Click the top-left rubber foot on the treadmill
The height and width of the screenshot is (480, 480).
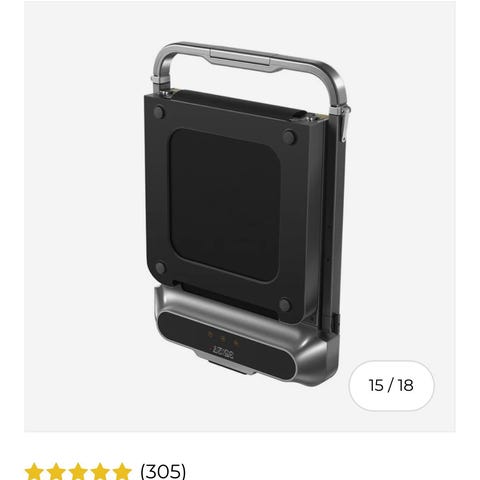159,112
